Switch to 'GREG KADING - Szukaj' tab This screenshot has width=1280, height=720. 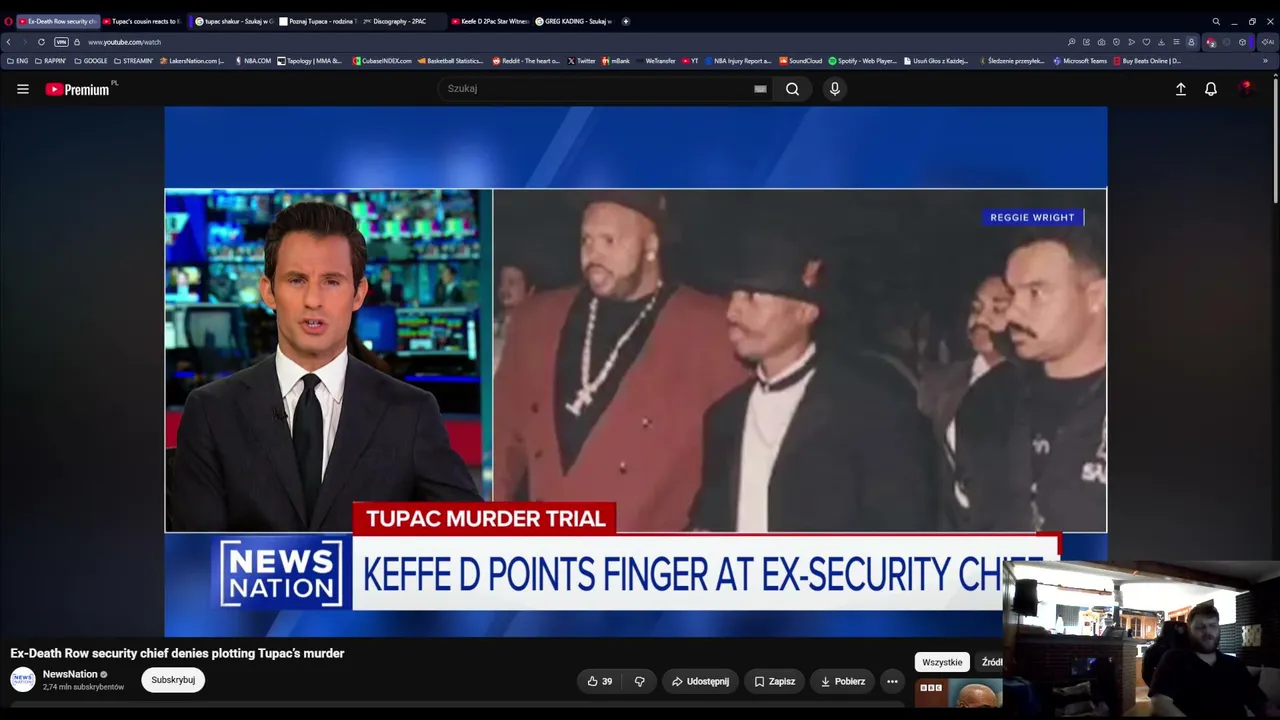click(x=574, y=21)
